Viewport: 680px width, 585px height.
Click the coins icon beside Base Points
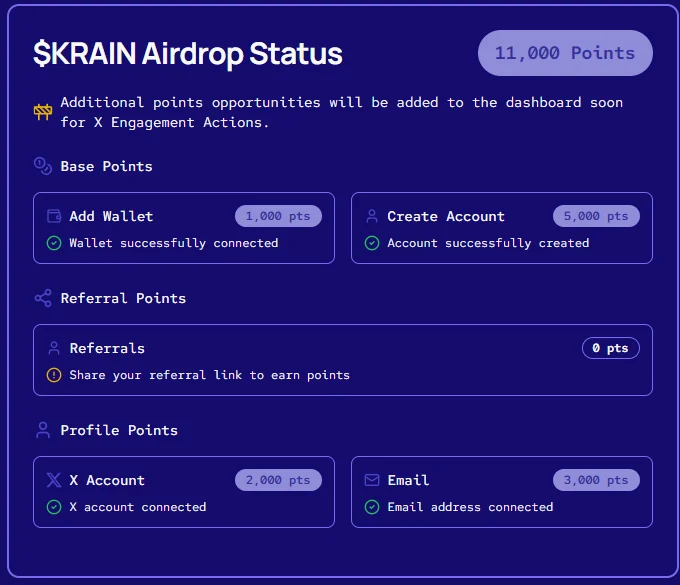pyautogui.click(x=43, y=166)
